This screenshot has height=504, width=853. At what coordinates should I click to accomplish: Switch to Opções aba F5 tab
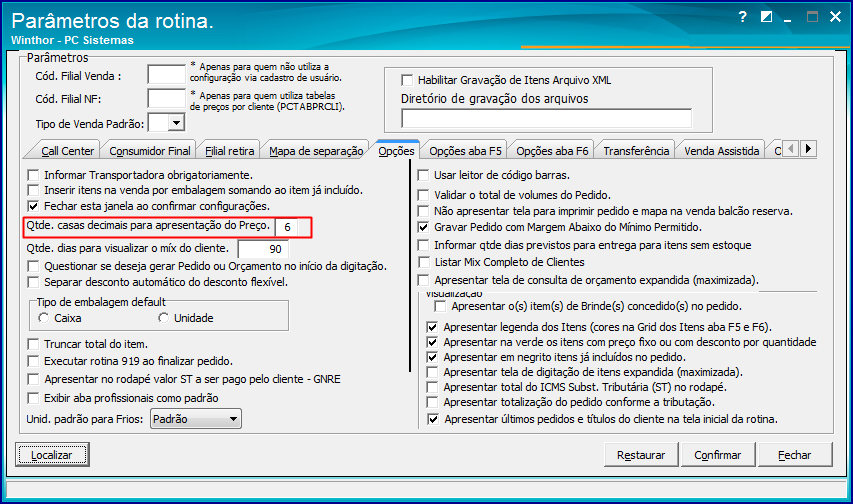(x=465, y=151)
